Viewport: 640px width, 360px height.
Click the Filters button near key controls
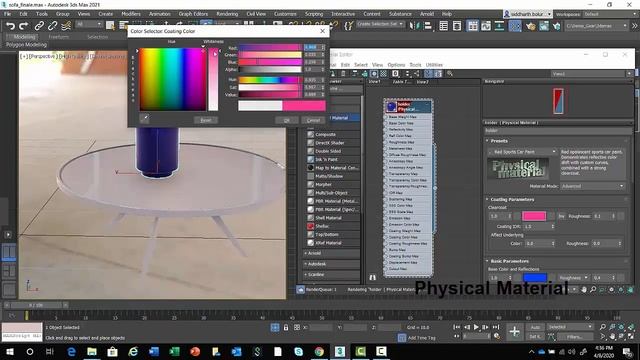click(575, 337)
